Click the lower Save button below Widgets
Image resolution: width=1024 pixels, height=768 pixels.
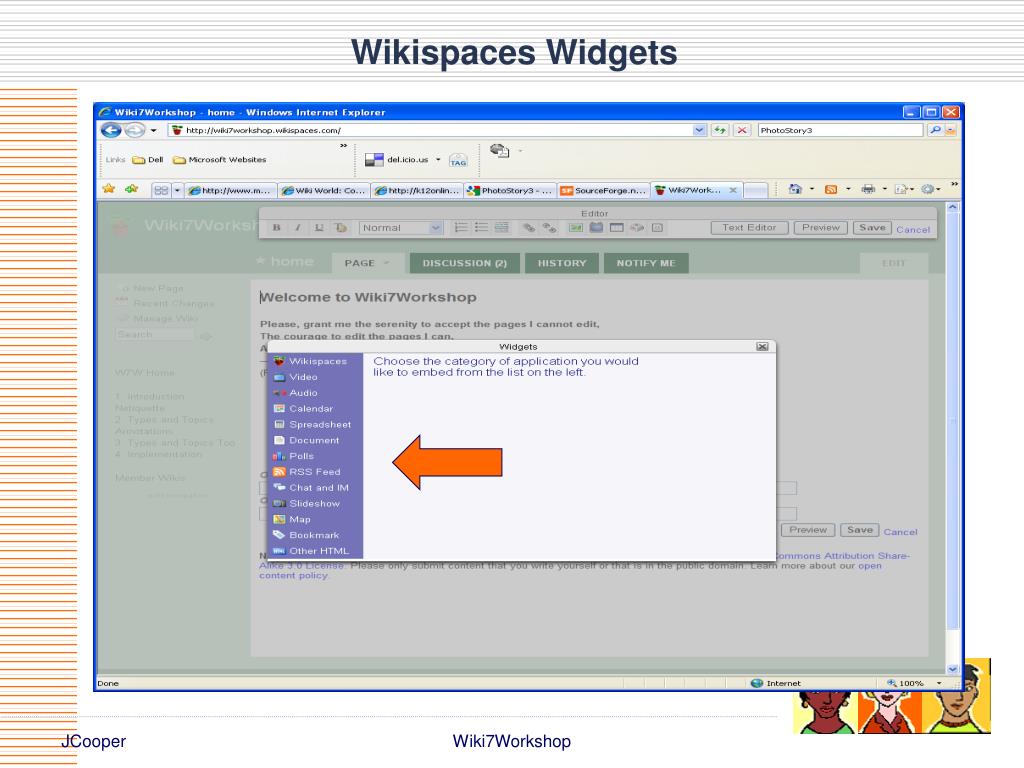pos(860,530)
